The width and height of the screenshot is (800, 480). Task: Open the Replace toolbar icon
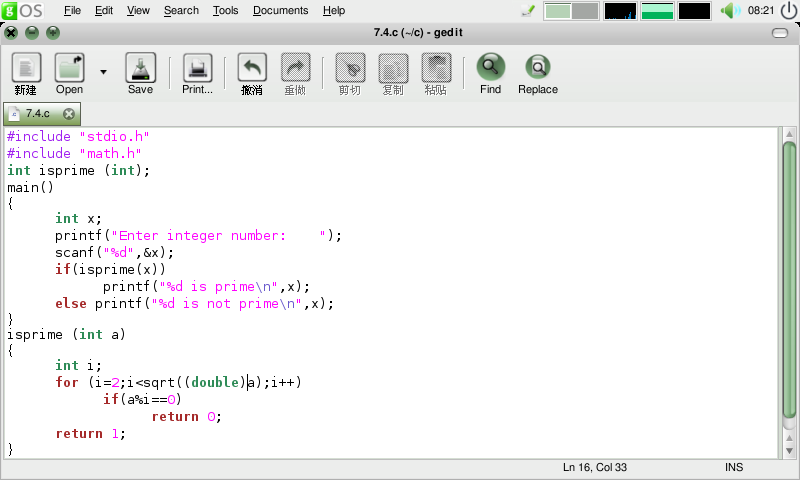point(538,67)
